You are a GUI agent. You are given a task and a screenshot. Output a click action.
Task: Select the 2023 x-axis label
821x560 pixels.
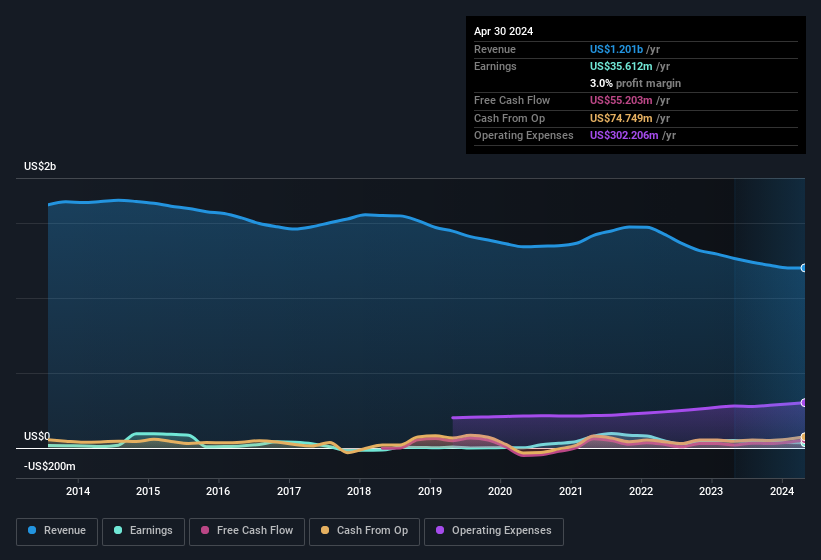[x=711, y=491]
